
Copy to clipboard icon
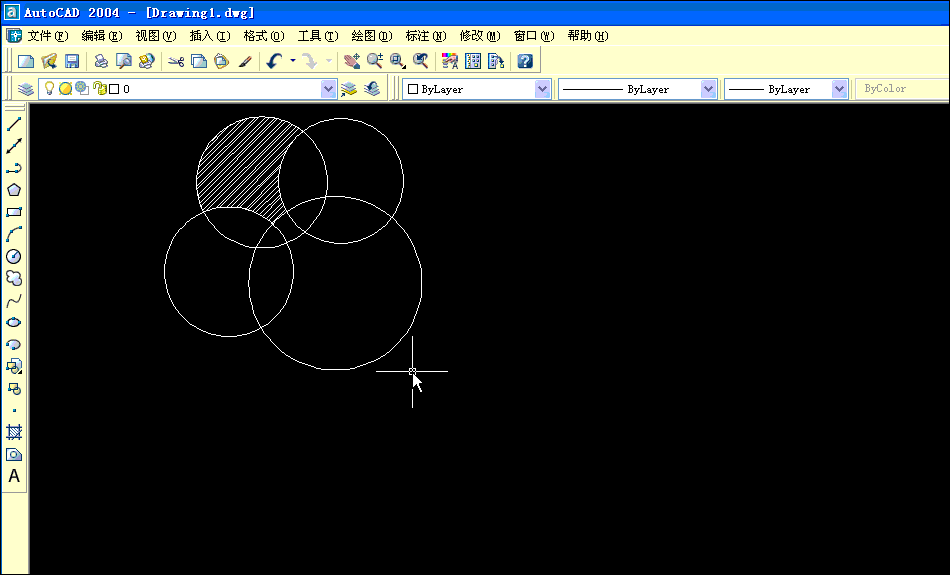(199, 61)
